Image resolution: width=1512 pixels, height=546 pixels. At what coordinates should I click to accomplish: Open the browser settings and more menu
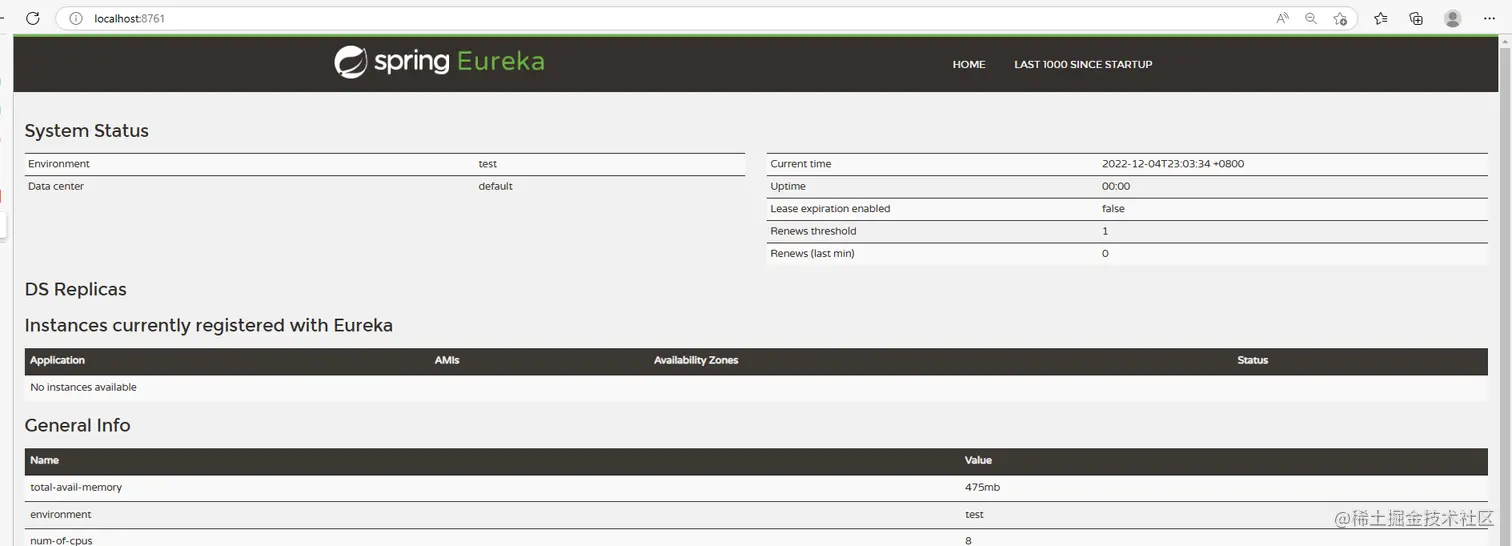click(1490, 18)
